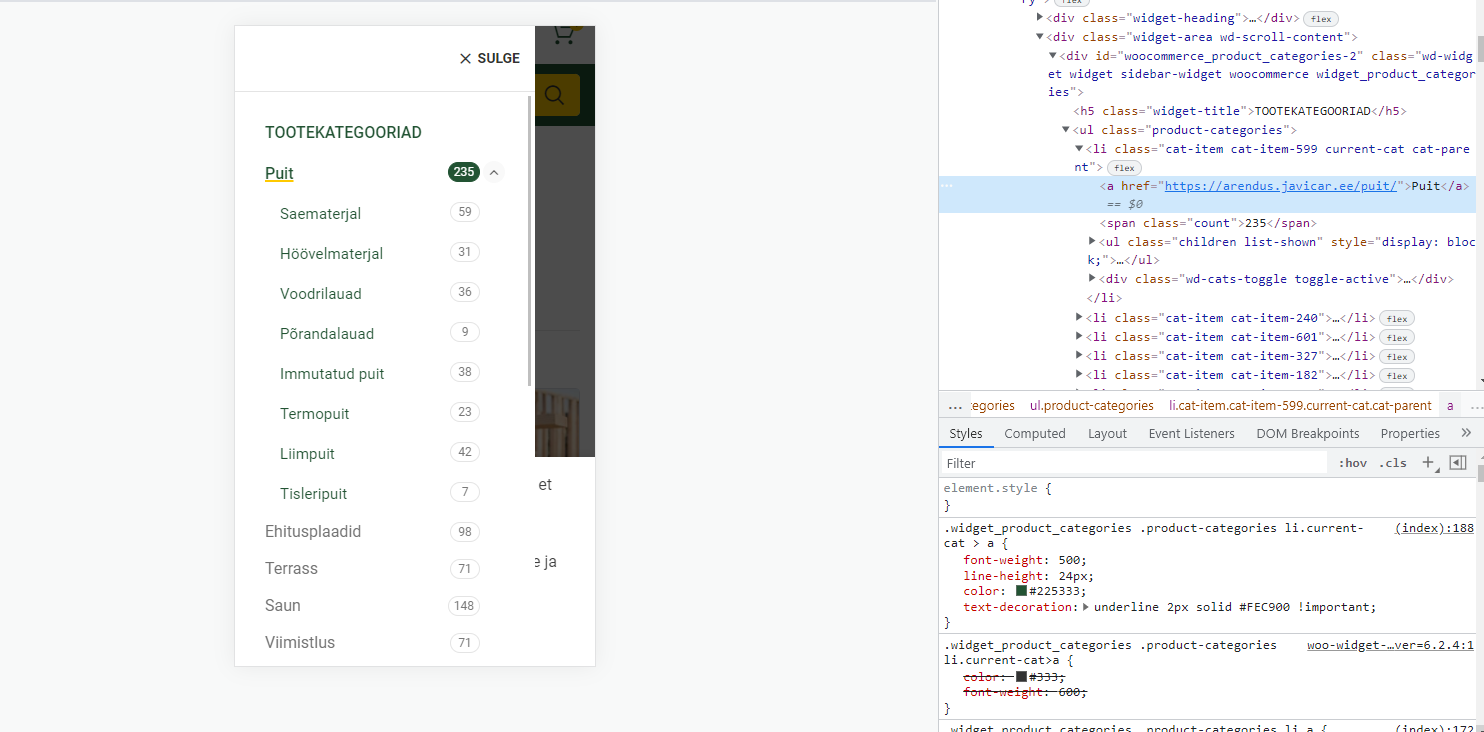The image size is (1484, 732).
Task: Toggle the flex badge for cat-item-601
Action: [x=1397, y=338]
